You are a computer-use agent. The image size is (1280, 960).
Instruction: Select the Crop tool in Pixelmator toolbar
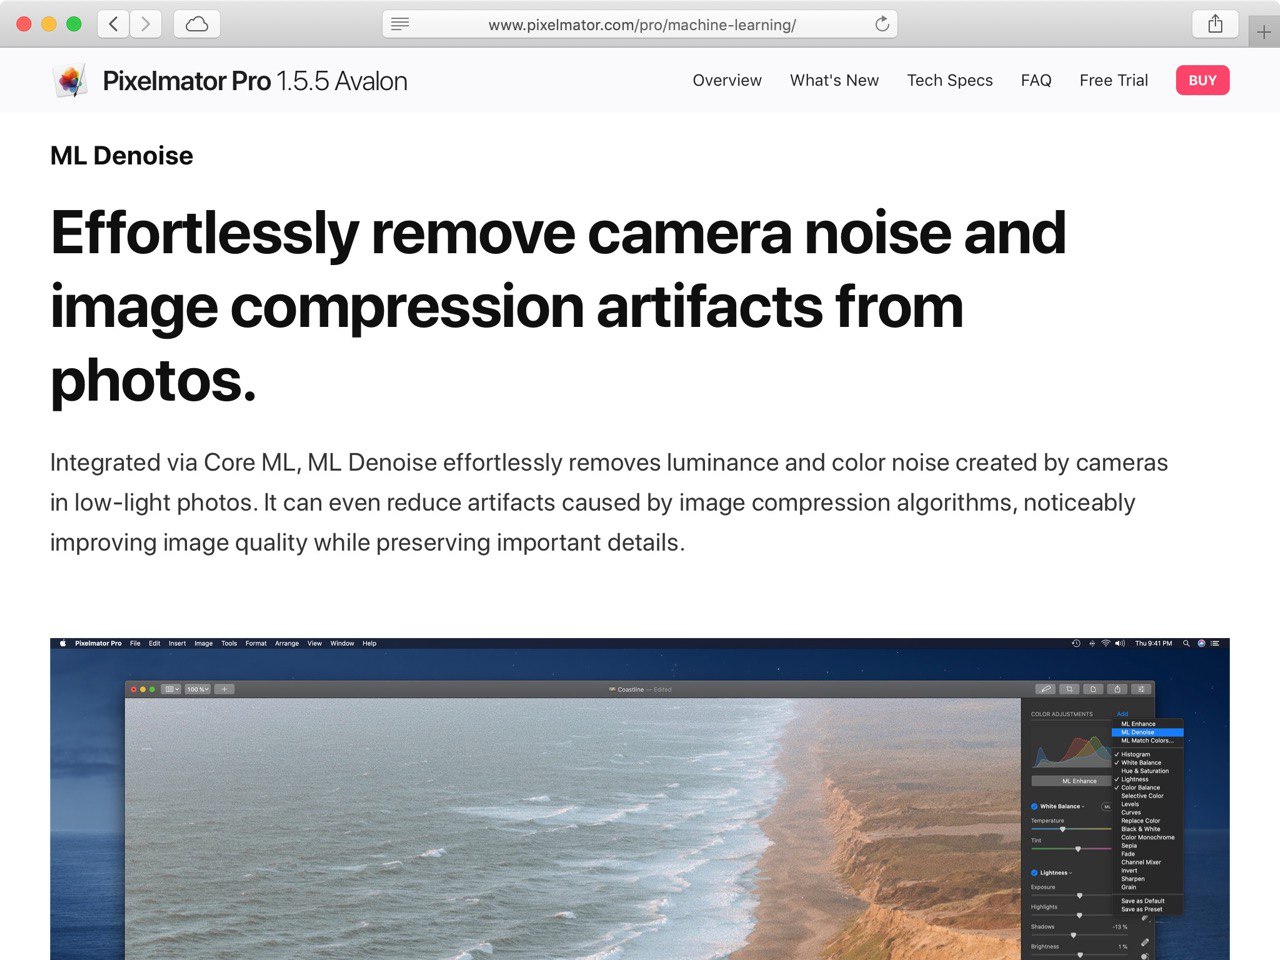(x=1069, y=689)
